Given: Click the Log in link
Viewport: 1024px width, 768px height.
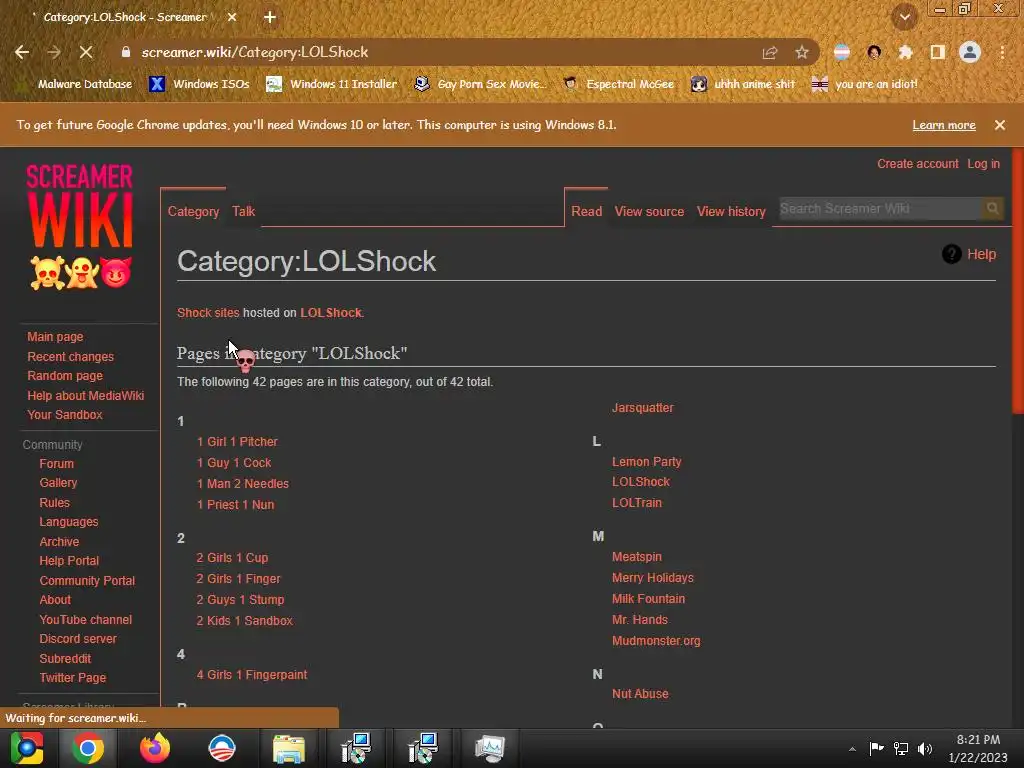Looking at the screenshot, I should click(x=984, y=164).
